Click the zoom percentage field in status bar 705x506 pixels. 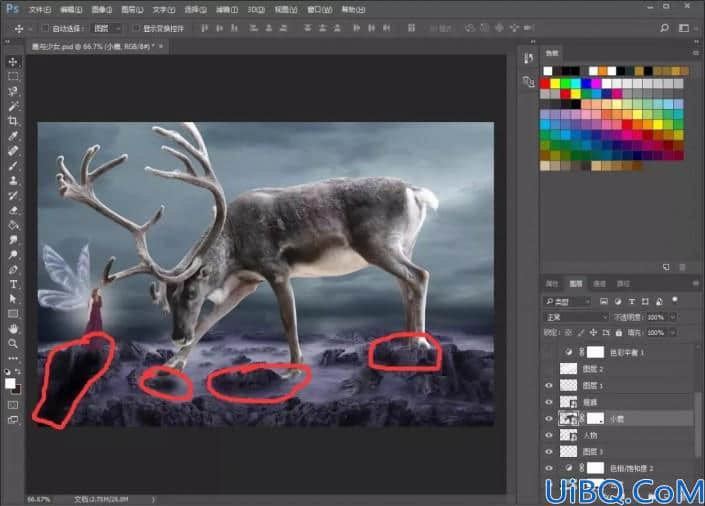(x=39, y=499)
